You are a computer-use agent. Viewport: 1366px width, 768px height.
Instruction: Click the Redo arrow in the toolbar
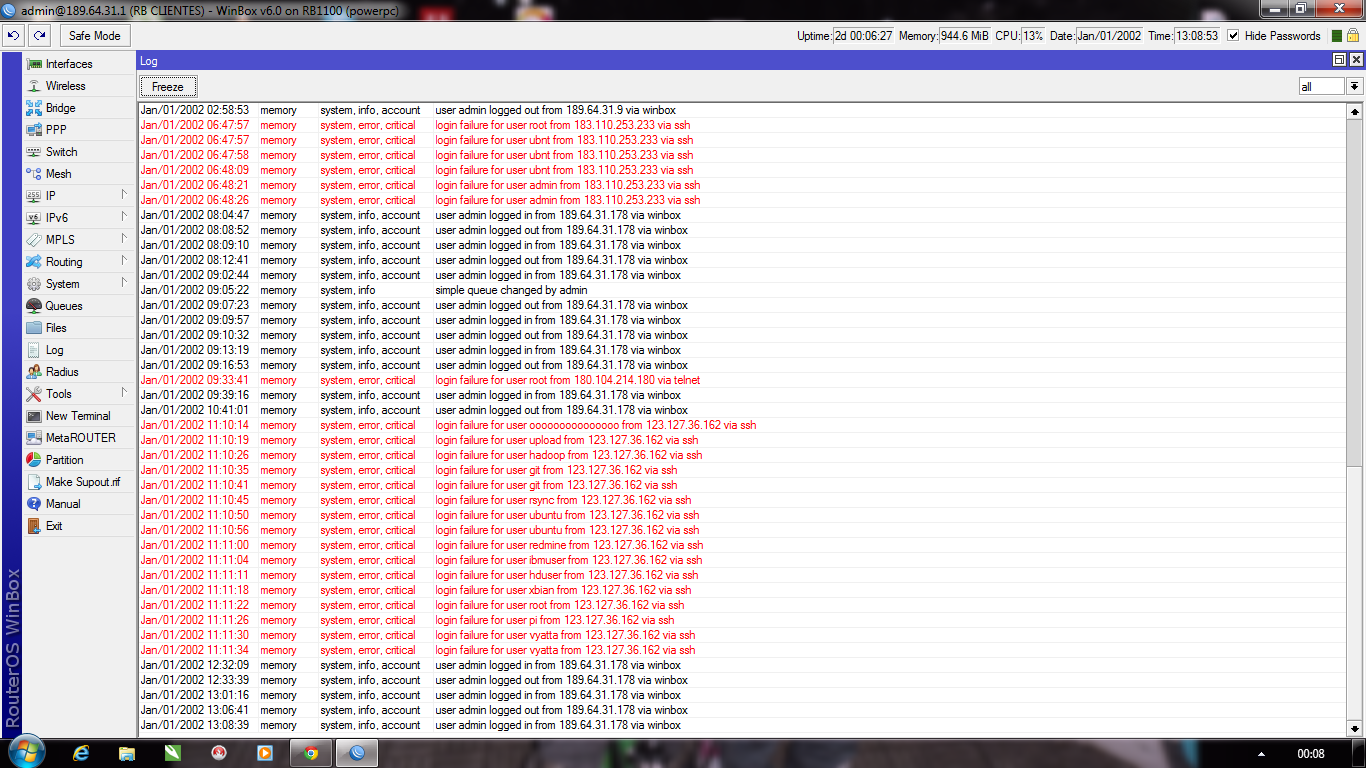(x=39, y=36)
